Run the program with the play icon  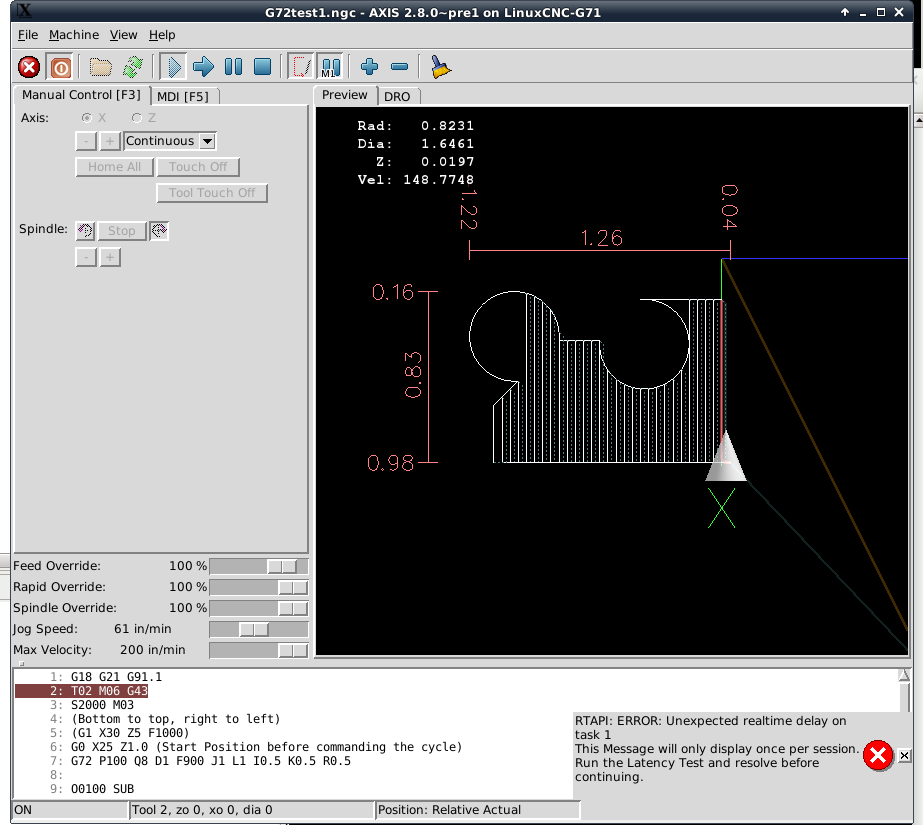click(x=174, y=67)
